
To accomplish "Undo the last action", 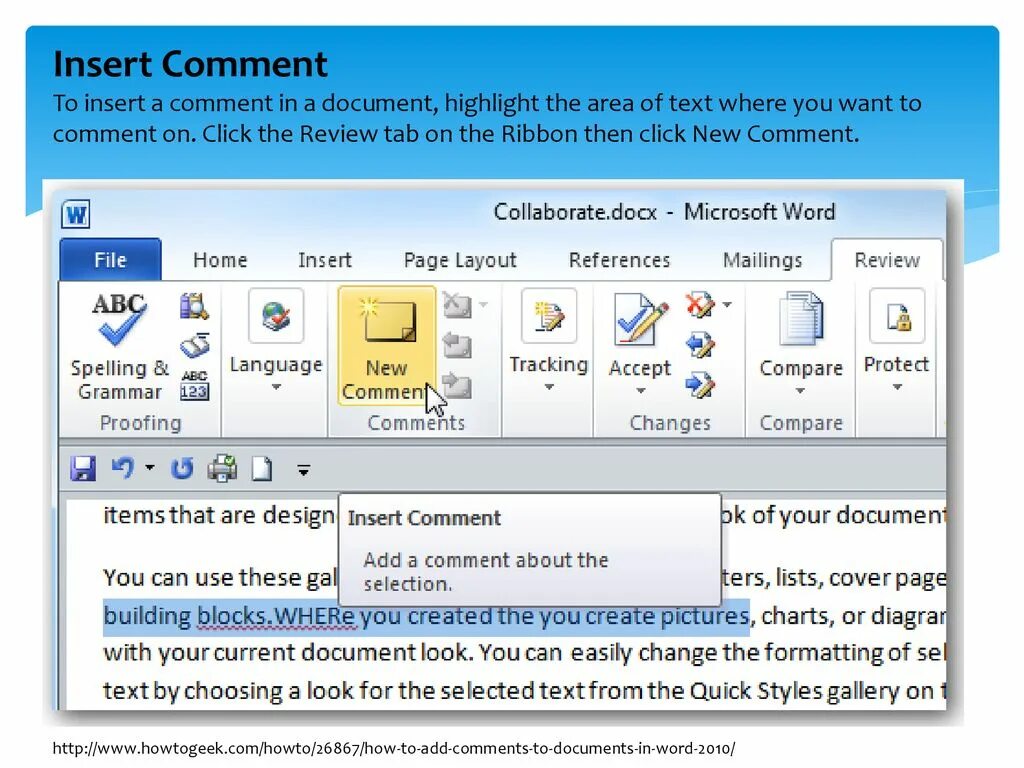I will click(123, 468).
